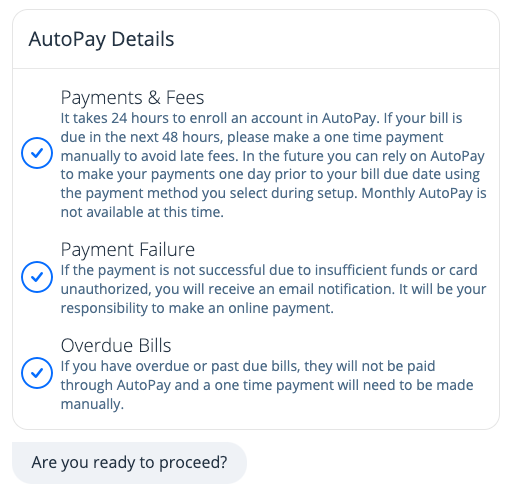
Task: Click 'responsibility to make an online payment' line
Action: pos(197,308)
